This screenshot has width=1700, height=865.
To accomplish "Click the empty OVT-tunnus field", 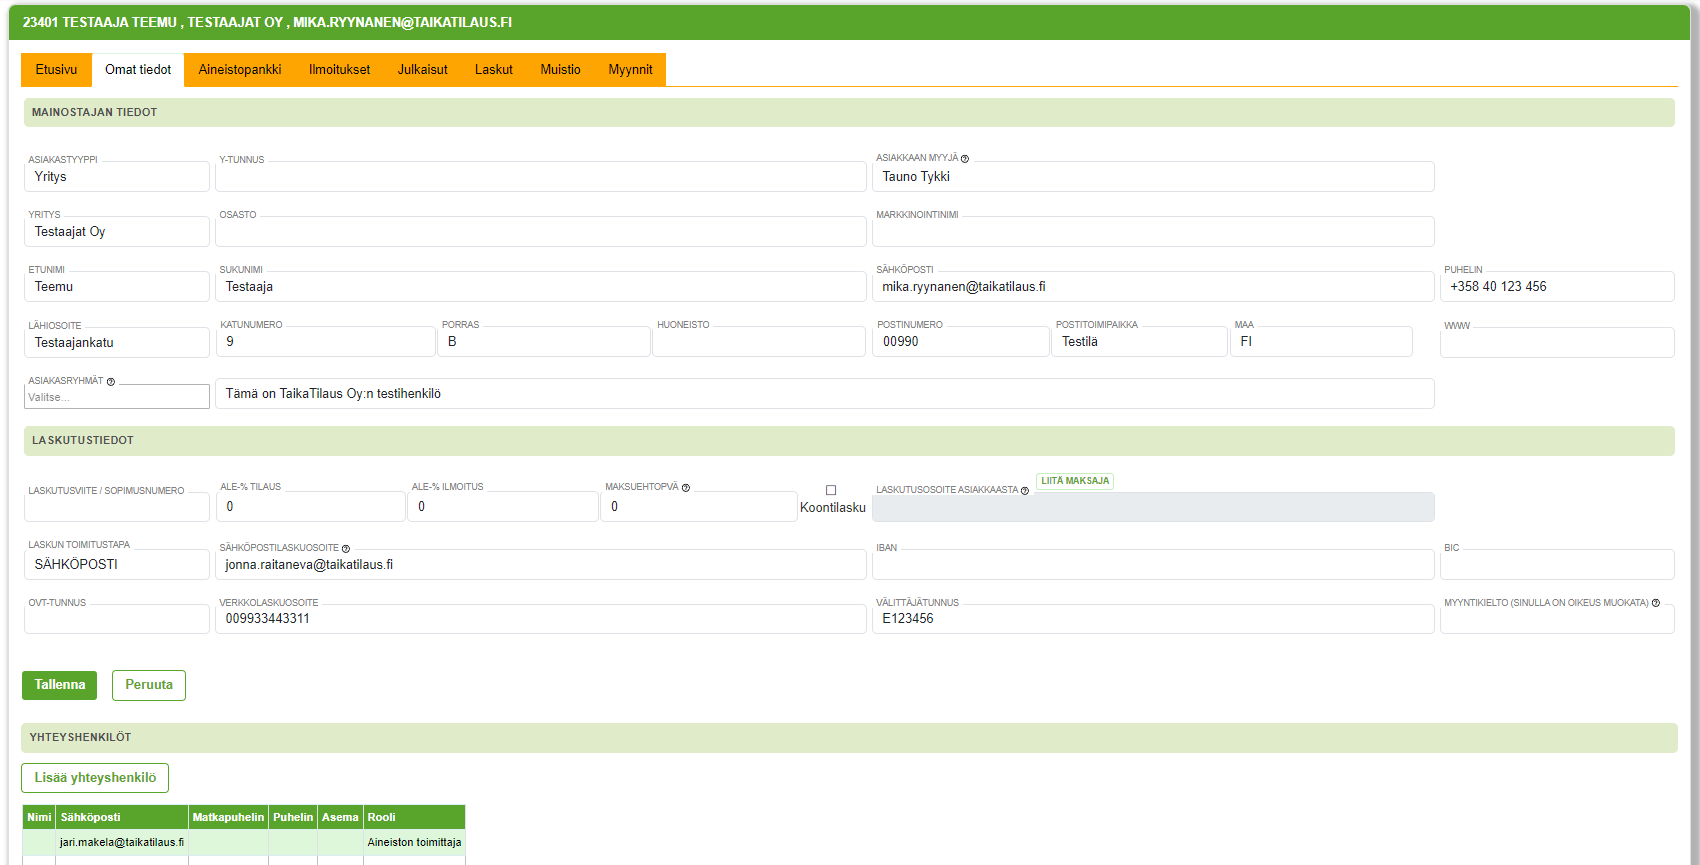I will 117,619.
